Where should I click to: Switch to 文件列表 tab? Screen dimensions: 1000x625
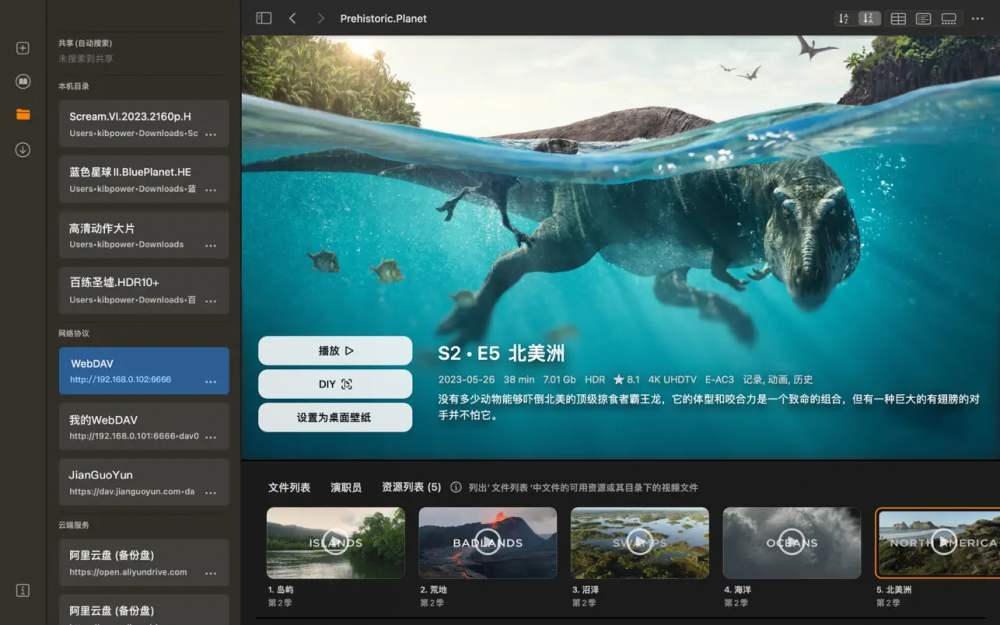(x=289, y=487)
